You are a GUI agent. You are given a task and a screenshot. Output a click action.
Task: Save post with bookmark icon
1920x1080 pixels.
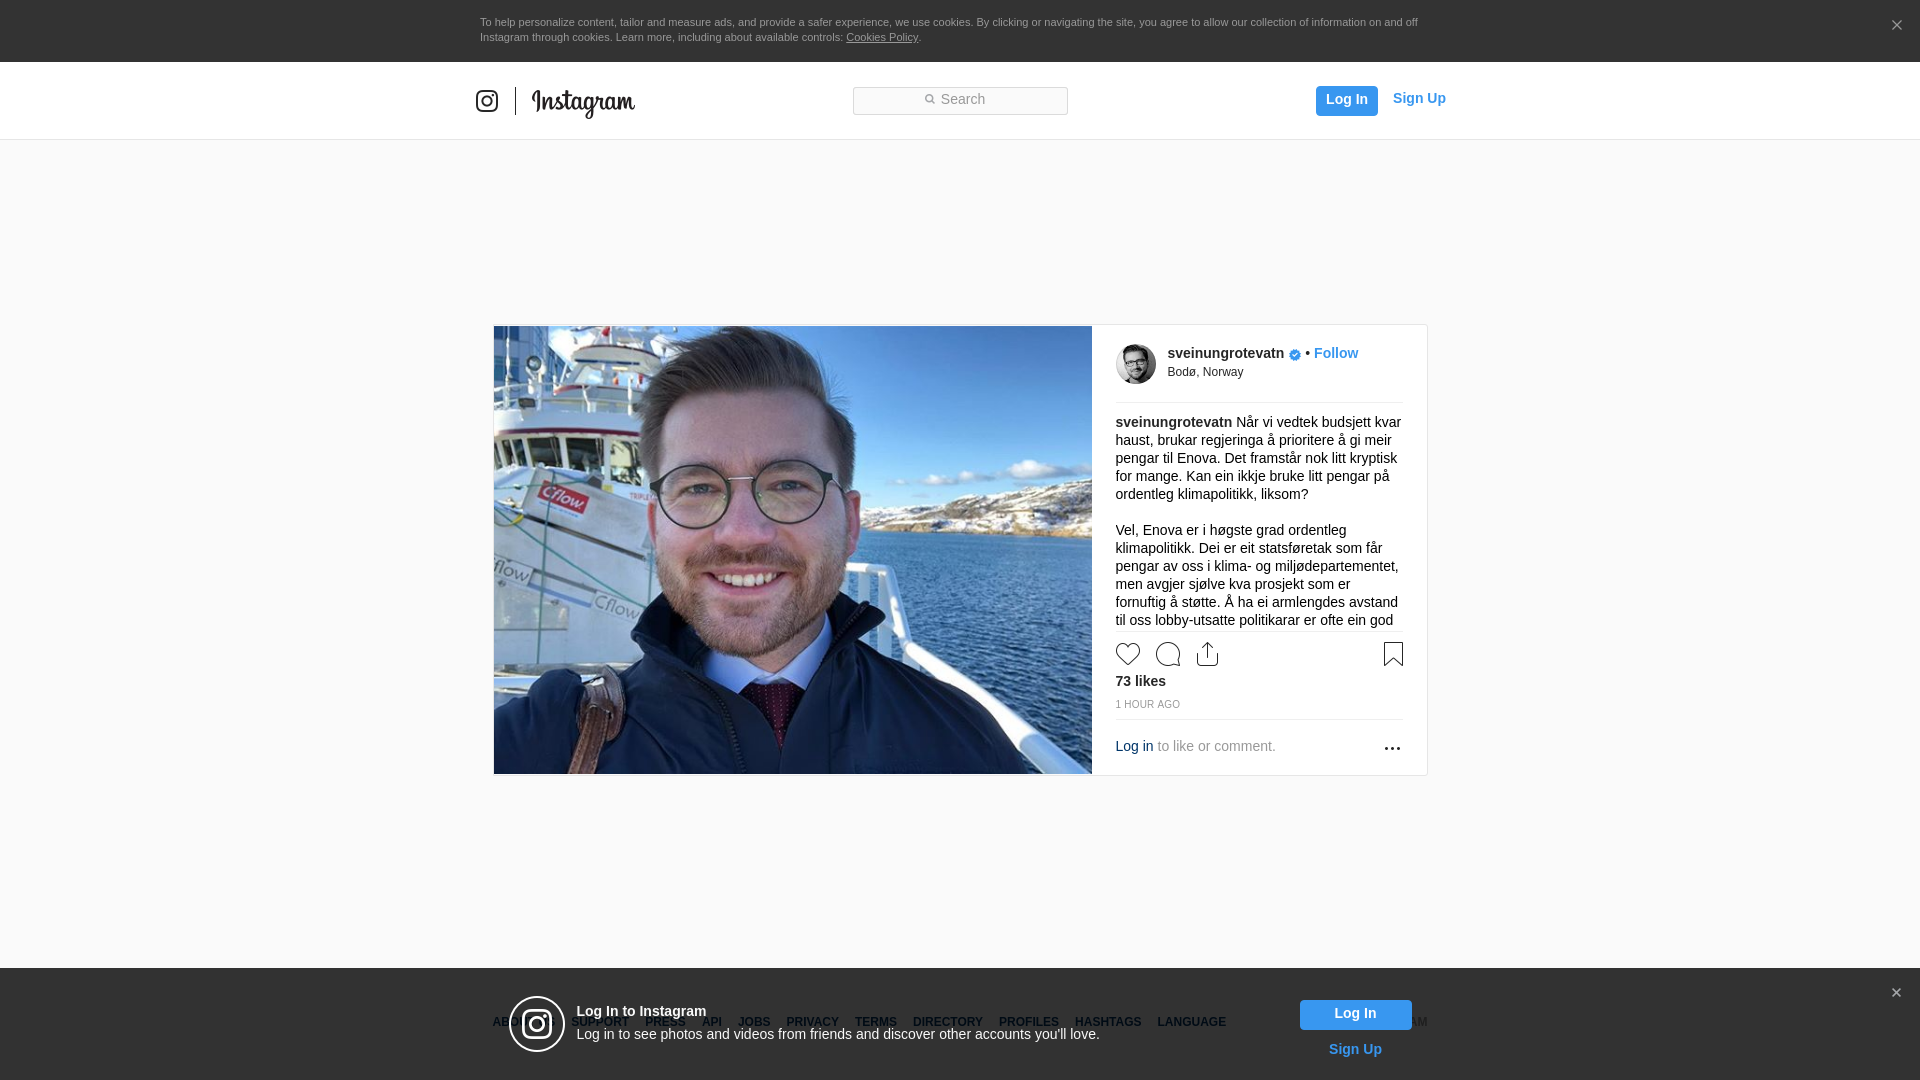coord(1393,654)
